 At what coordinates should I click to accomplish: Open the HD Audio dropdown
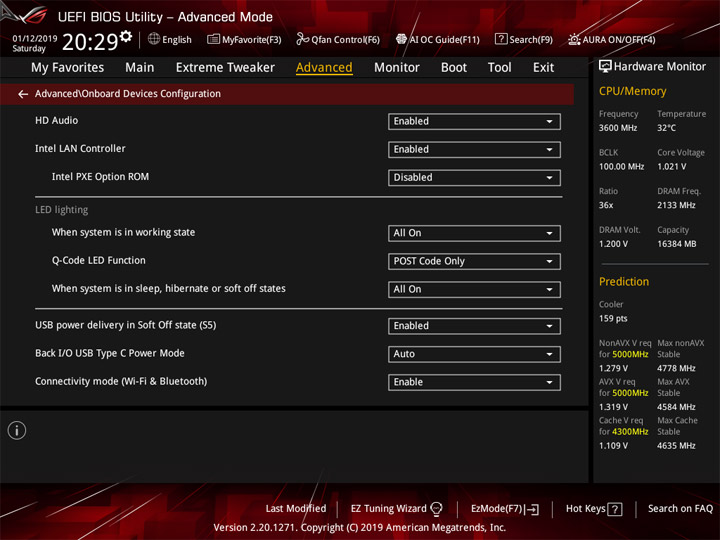[474, 122]
